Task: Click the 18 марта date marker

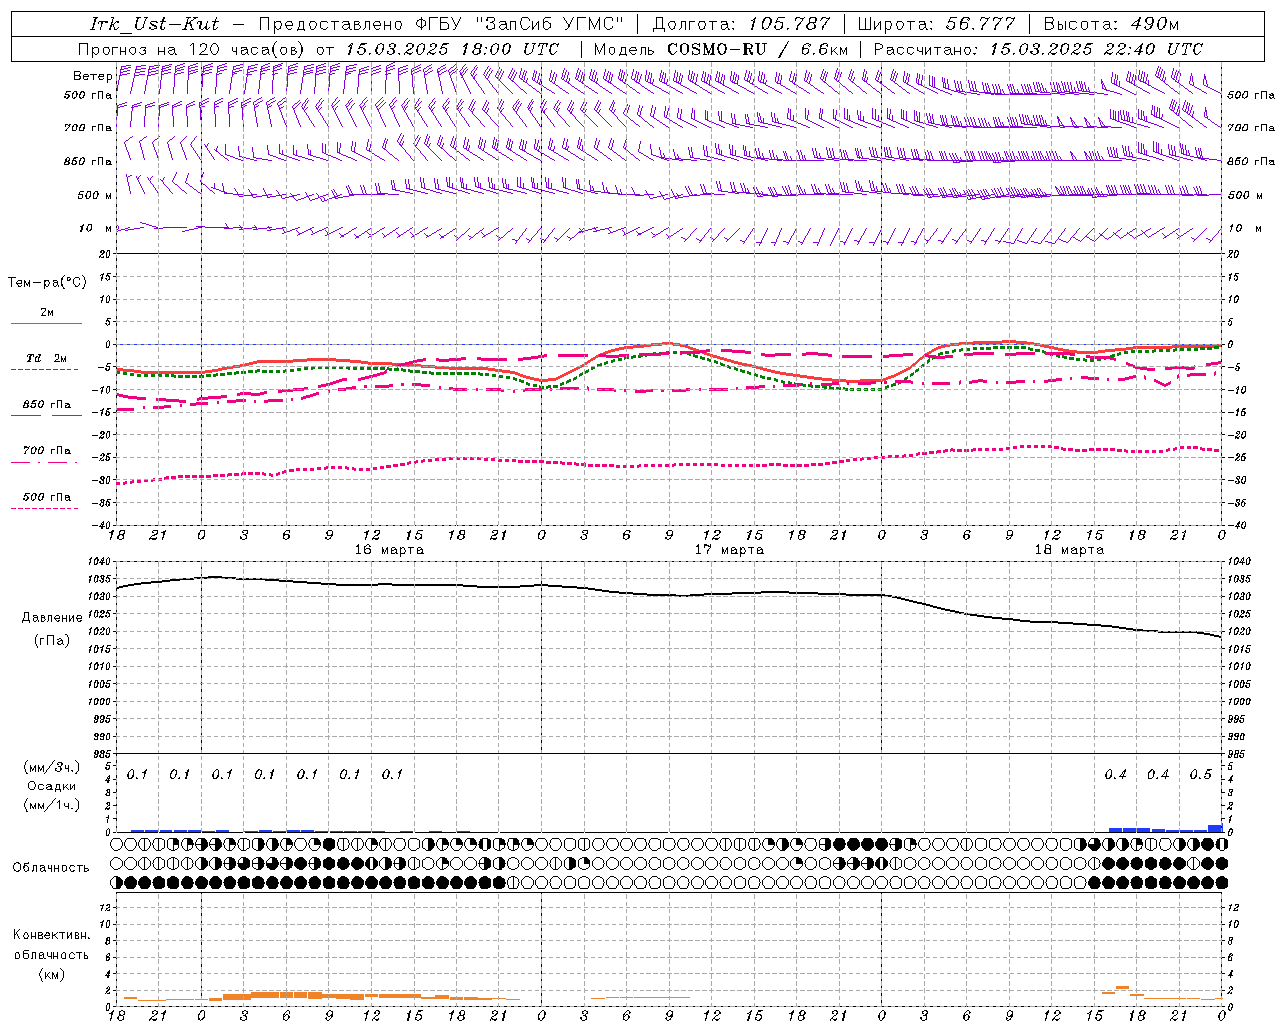Action: pos(1069,550)
